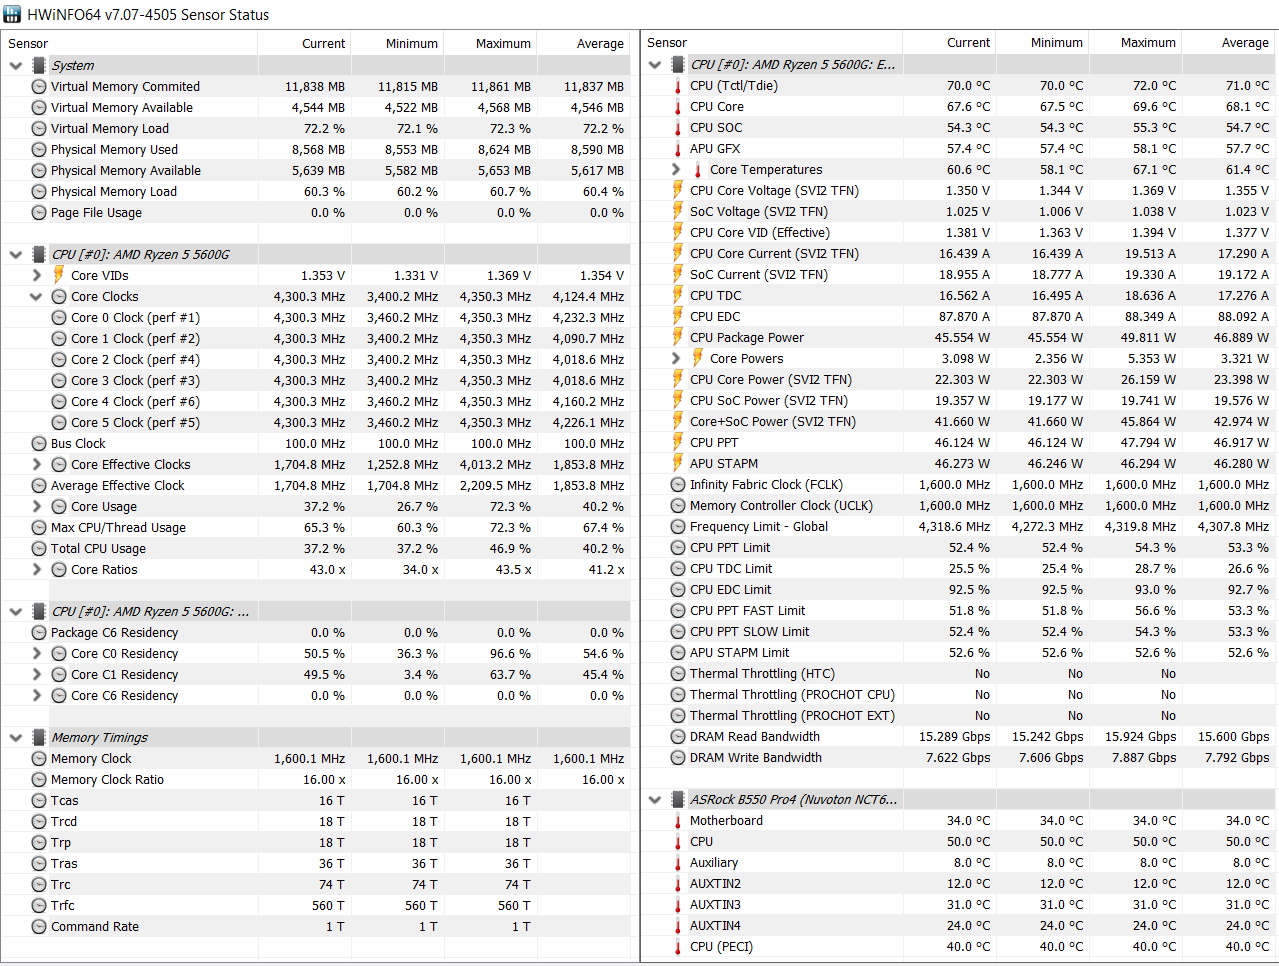
Task: Click the clock icon for Bus Clock
Action: pos(39,443)
